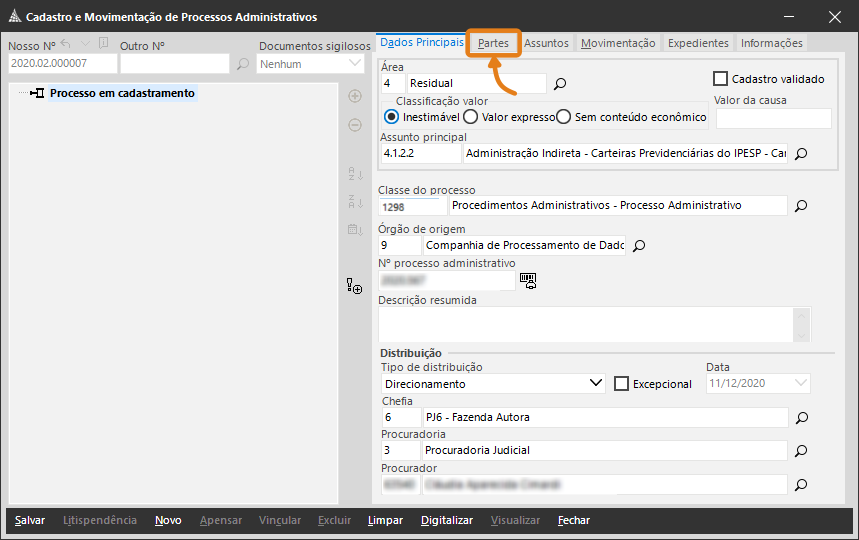Choose the Sem conteúdo econômico option

[564, 117]
